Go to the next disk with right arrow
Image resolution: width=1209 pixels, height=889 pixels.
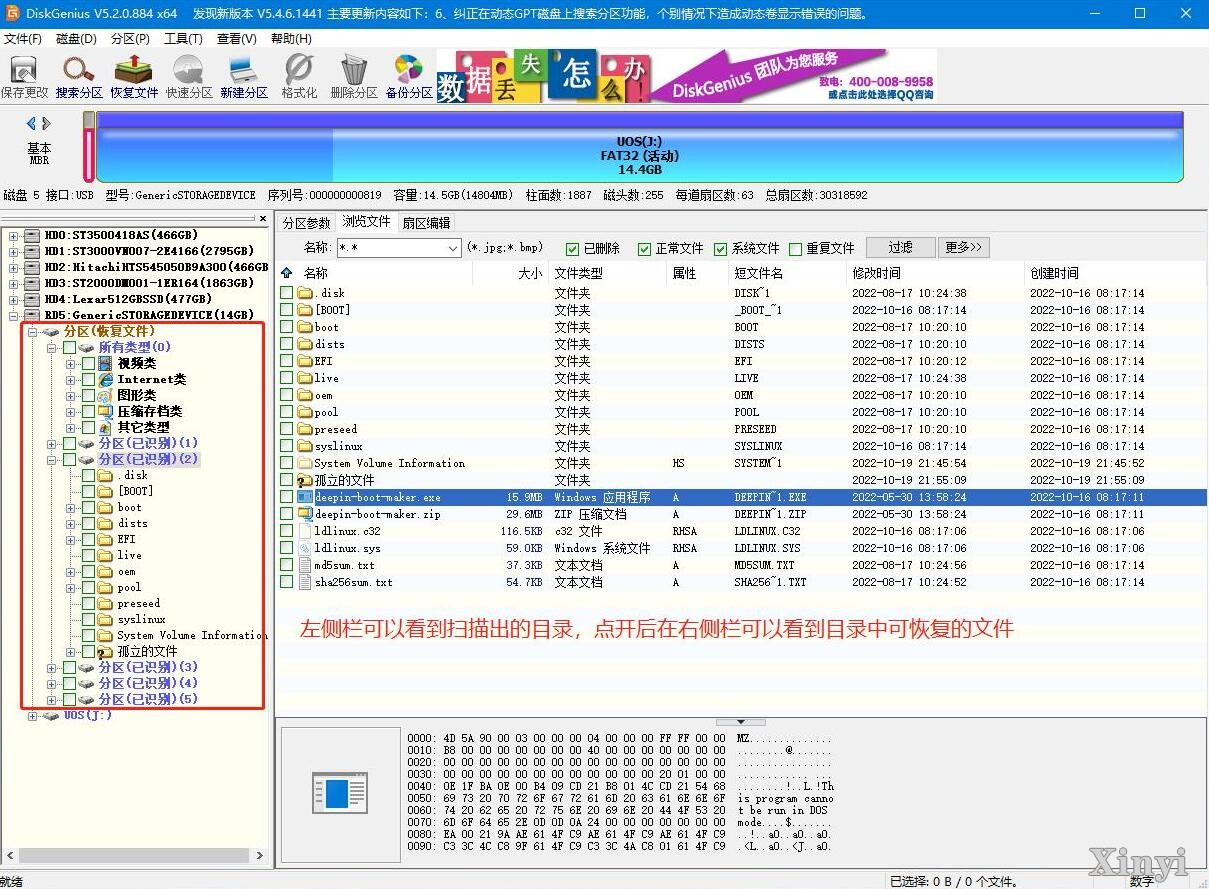(46, 124)
